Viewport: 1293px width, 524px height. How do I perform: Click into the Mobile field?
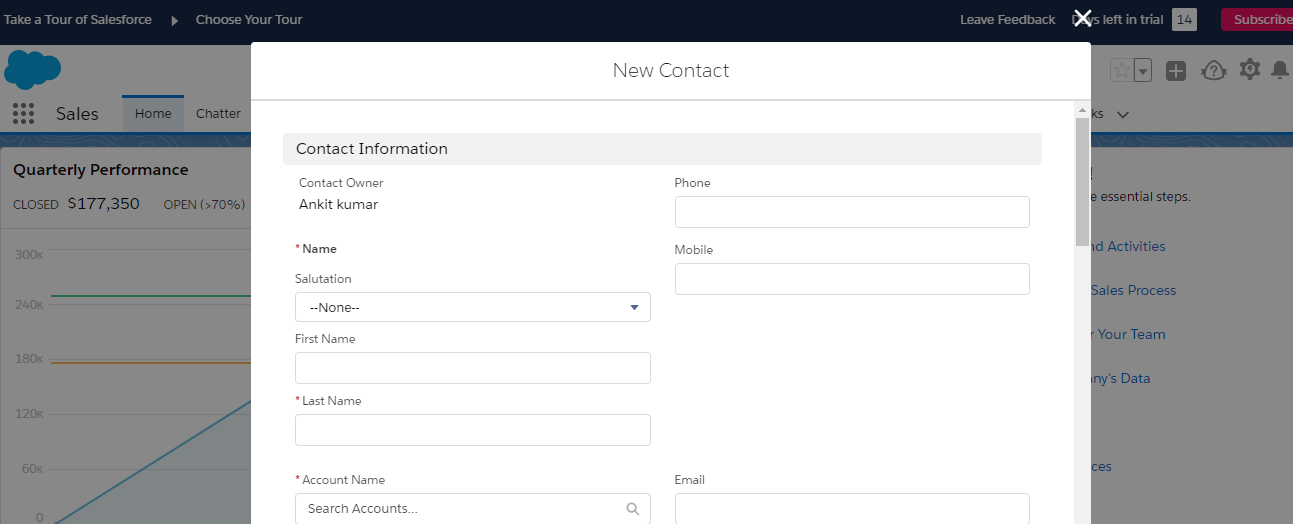[x=852, y=279]
